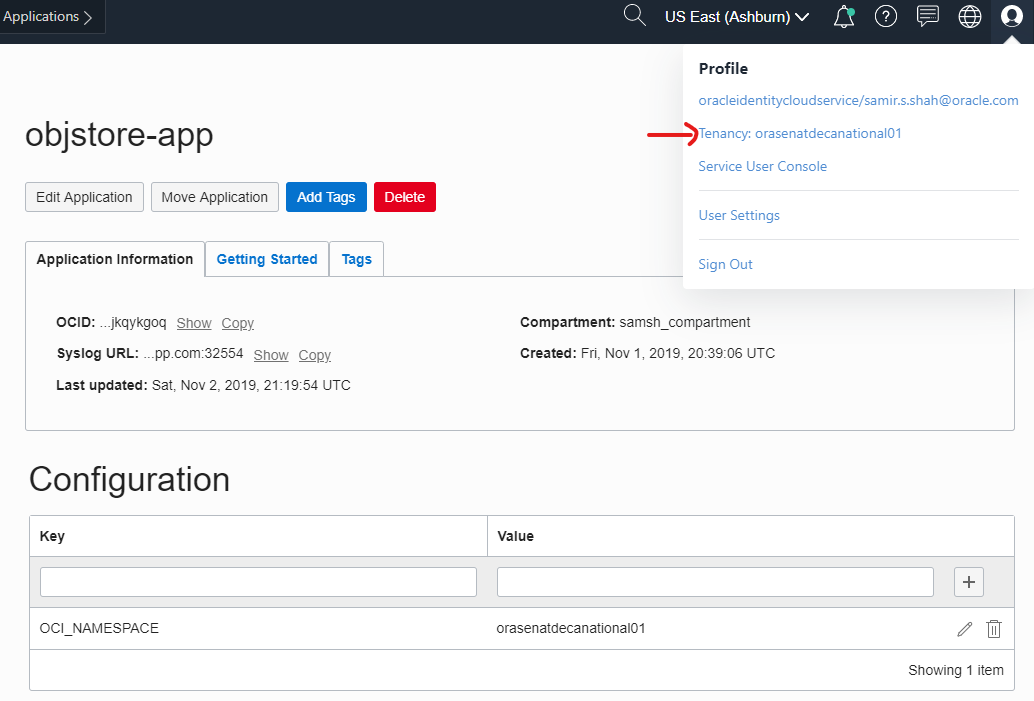
Task: Open the US East (Ashburn) region selector
Action: (737, 16)
